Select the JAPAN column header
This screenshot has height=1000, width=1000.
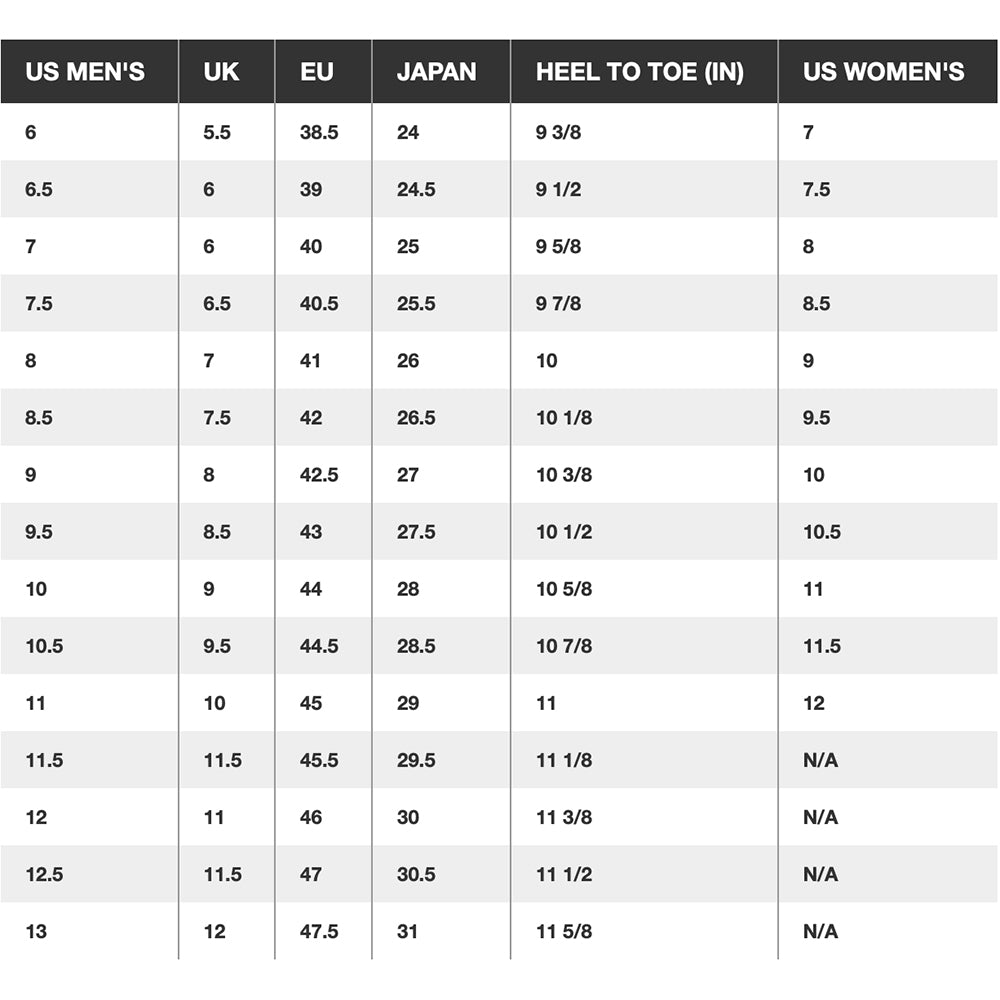click(437, 72)
